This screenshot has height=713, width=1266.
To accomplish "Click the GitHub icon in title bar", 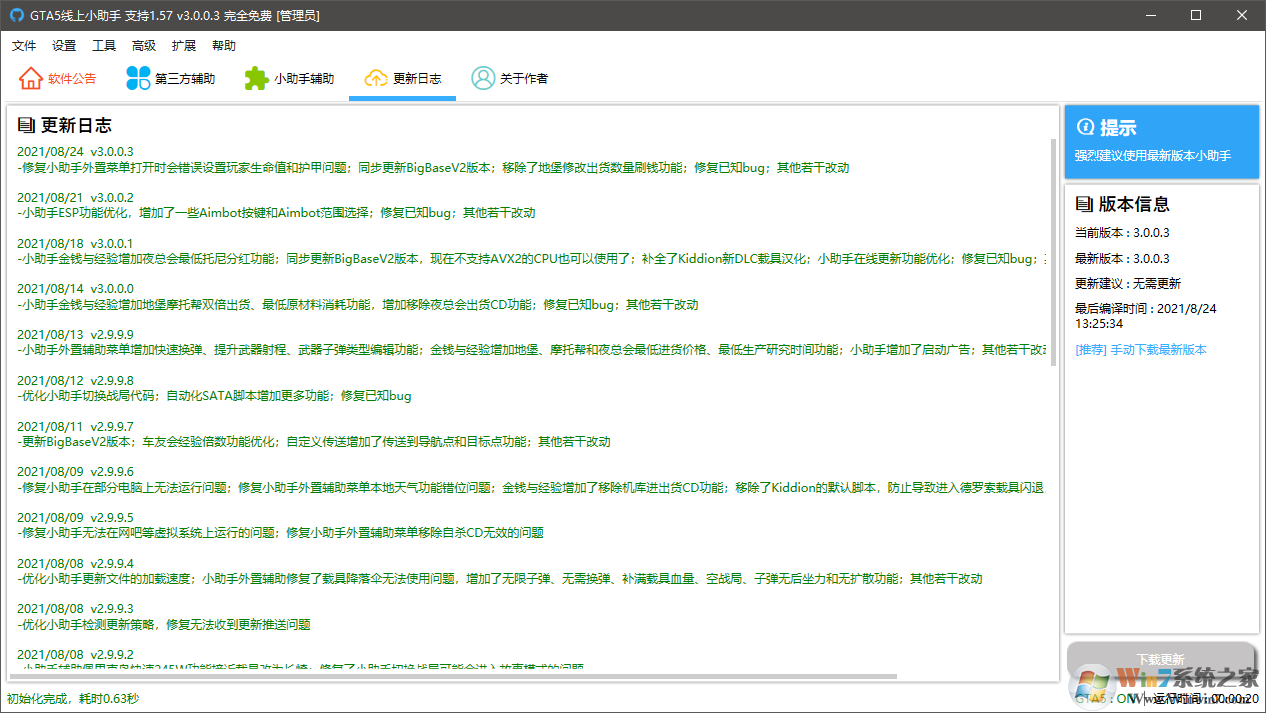I will [16, 16].
